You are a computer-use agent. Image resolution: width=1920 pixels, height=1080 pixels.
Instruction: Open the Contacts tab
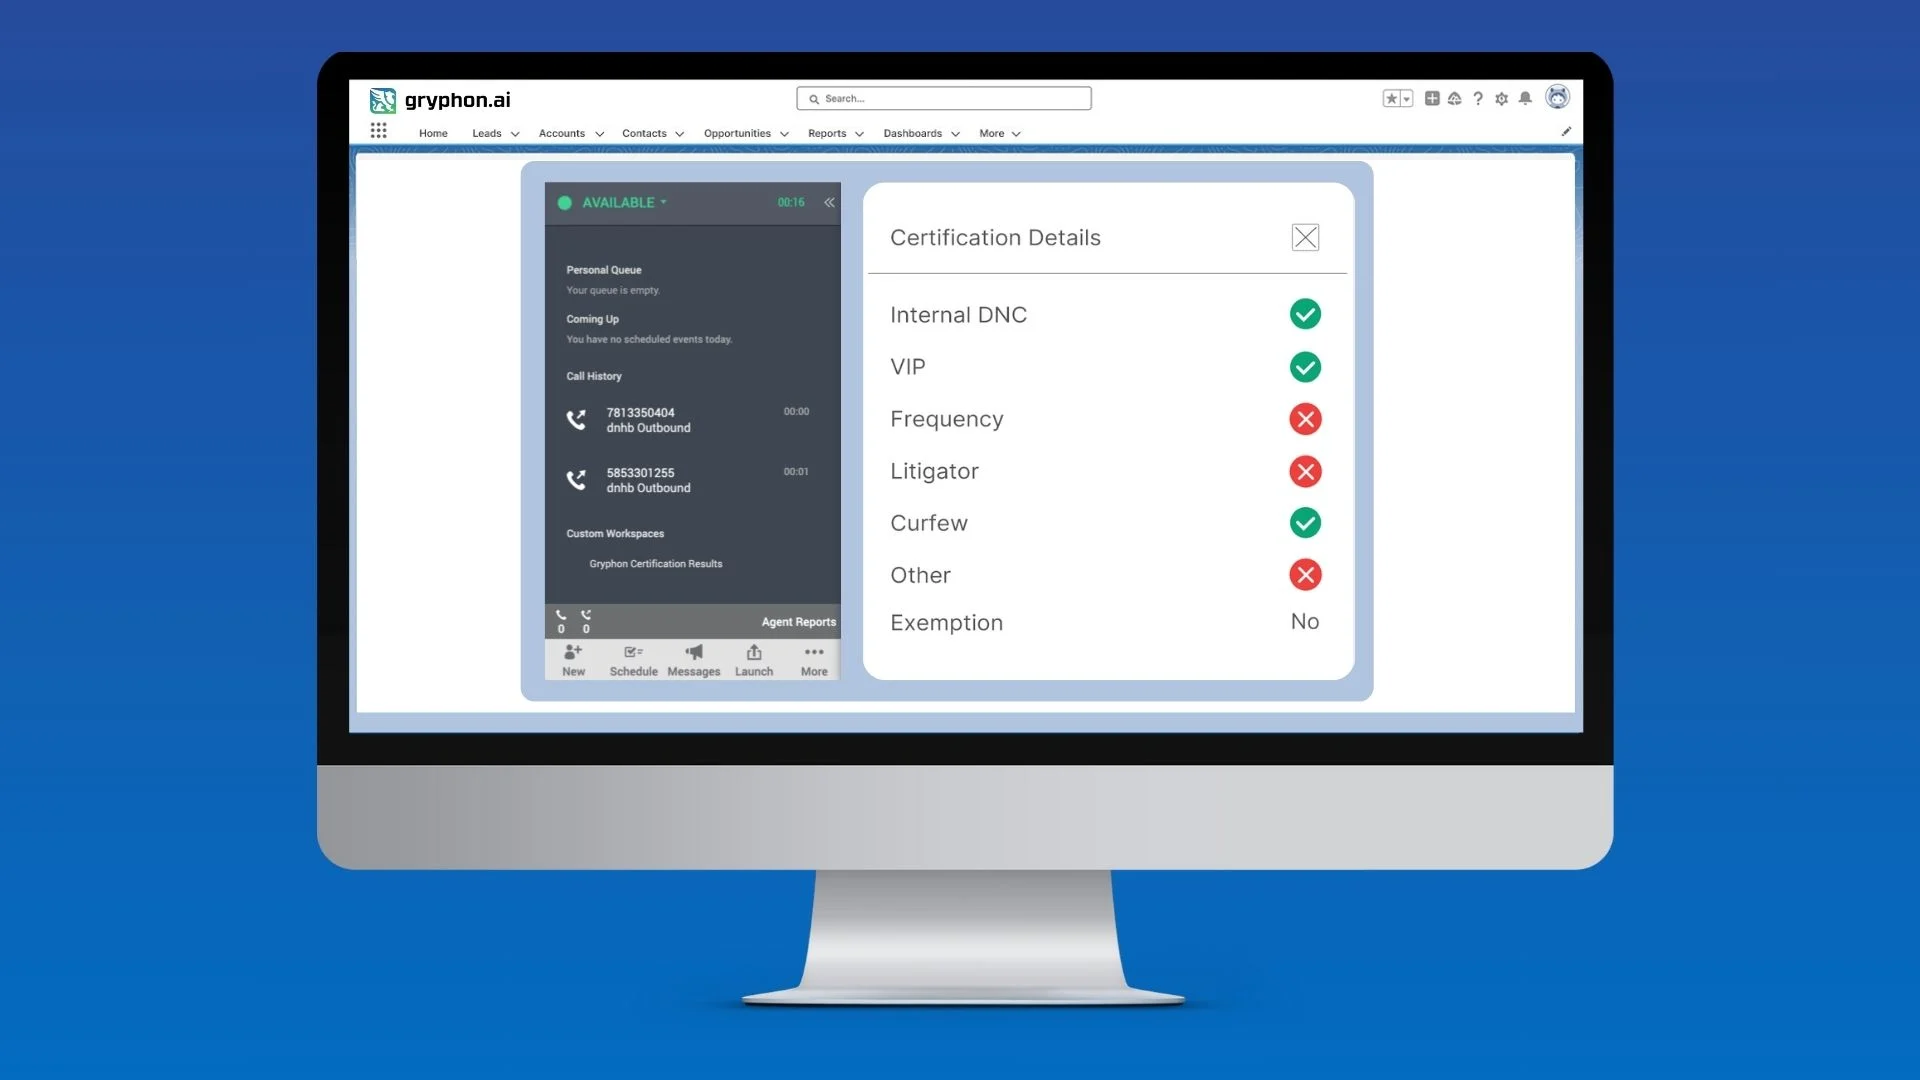coord(644,133)
